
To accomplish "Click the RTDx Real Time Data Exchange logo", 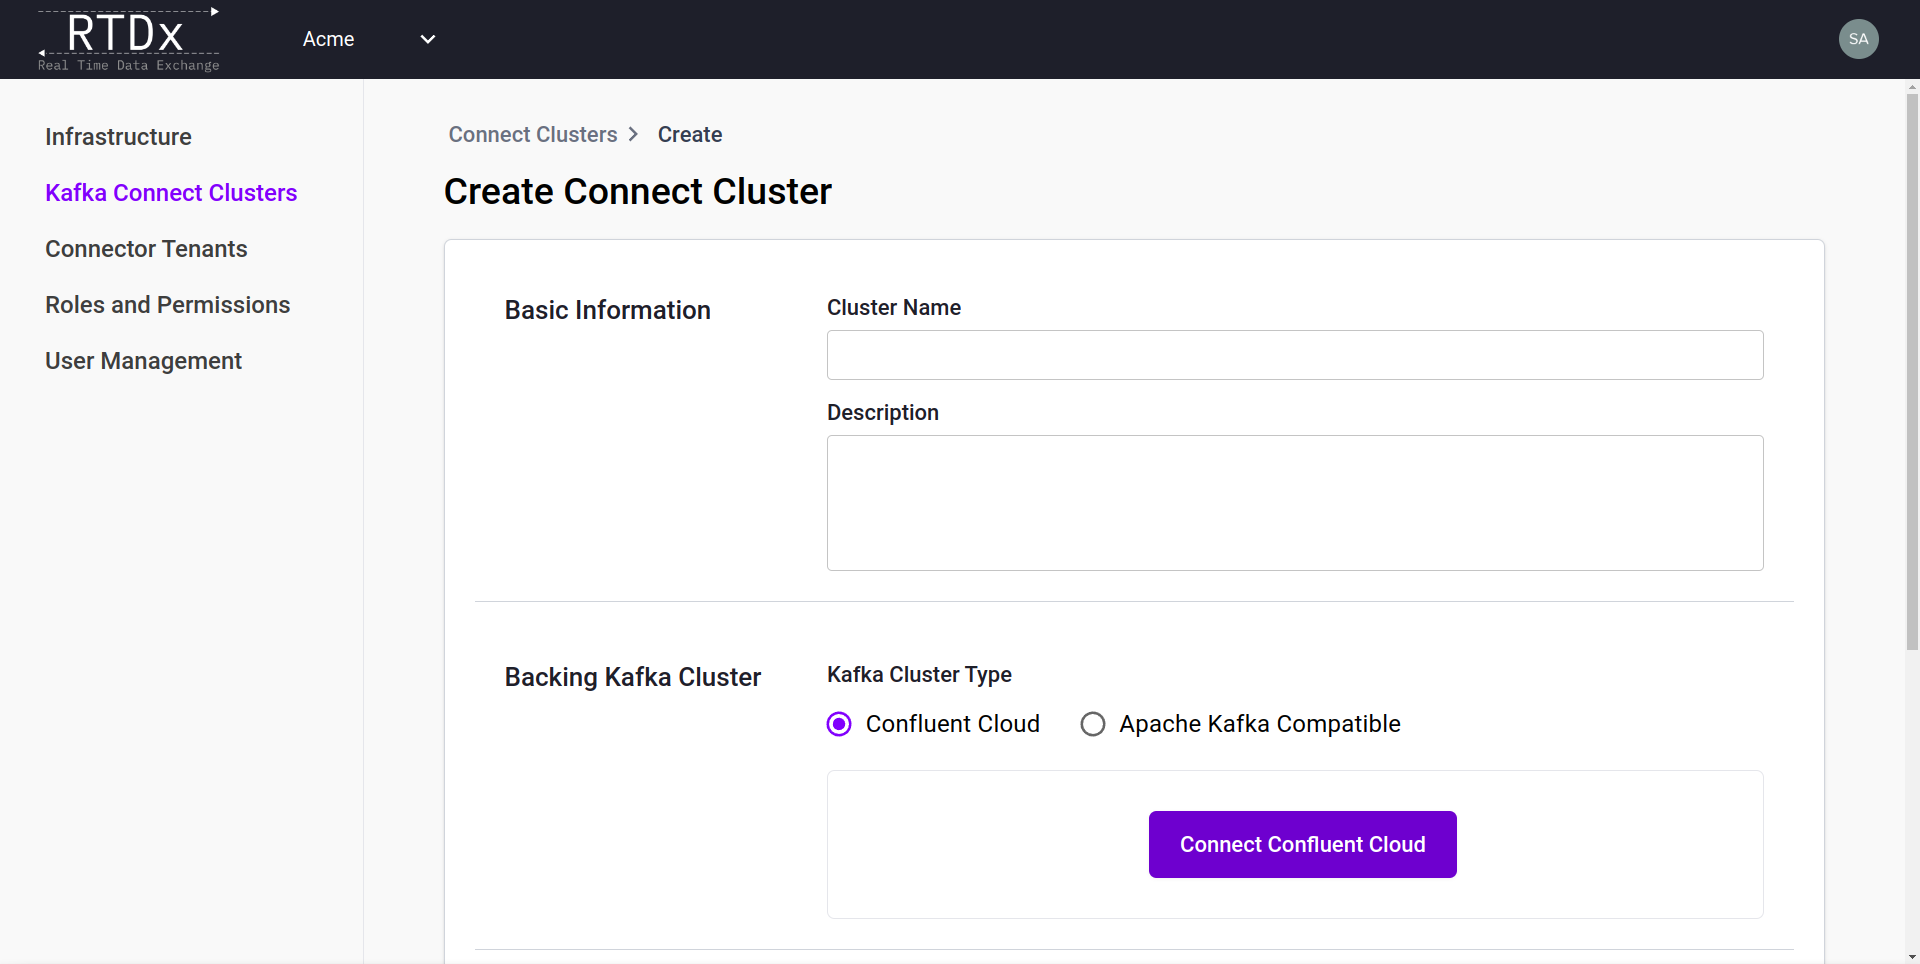I will coord(128,39).
